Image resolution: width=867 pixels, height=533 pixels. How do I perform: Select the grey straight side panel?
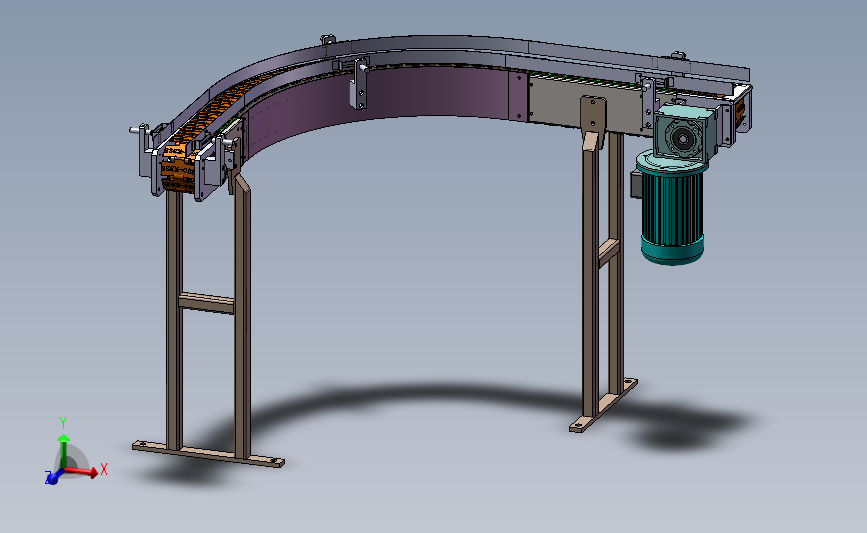(x=586, y=105)
